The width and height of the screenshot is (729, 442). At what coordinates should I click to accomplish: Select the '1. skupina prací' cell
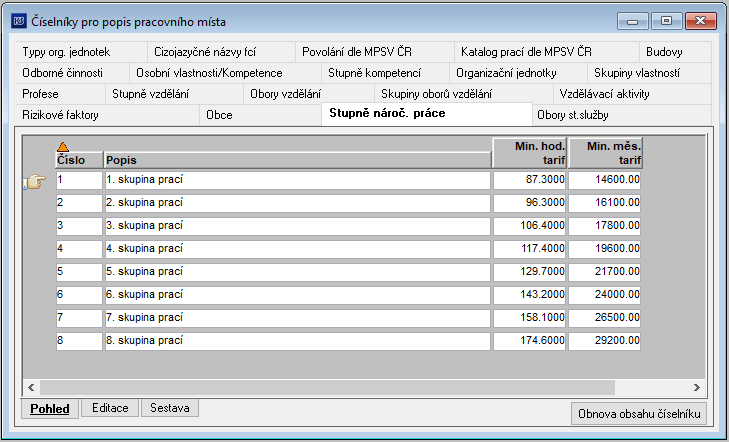pos(298,180)
